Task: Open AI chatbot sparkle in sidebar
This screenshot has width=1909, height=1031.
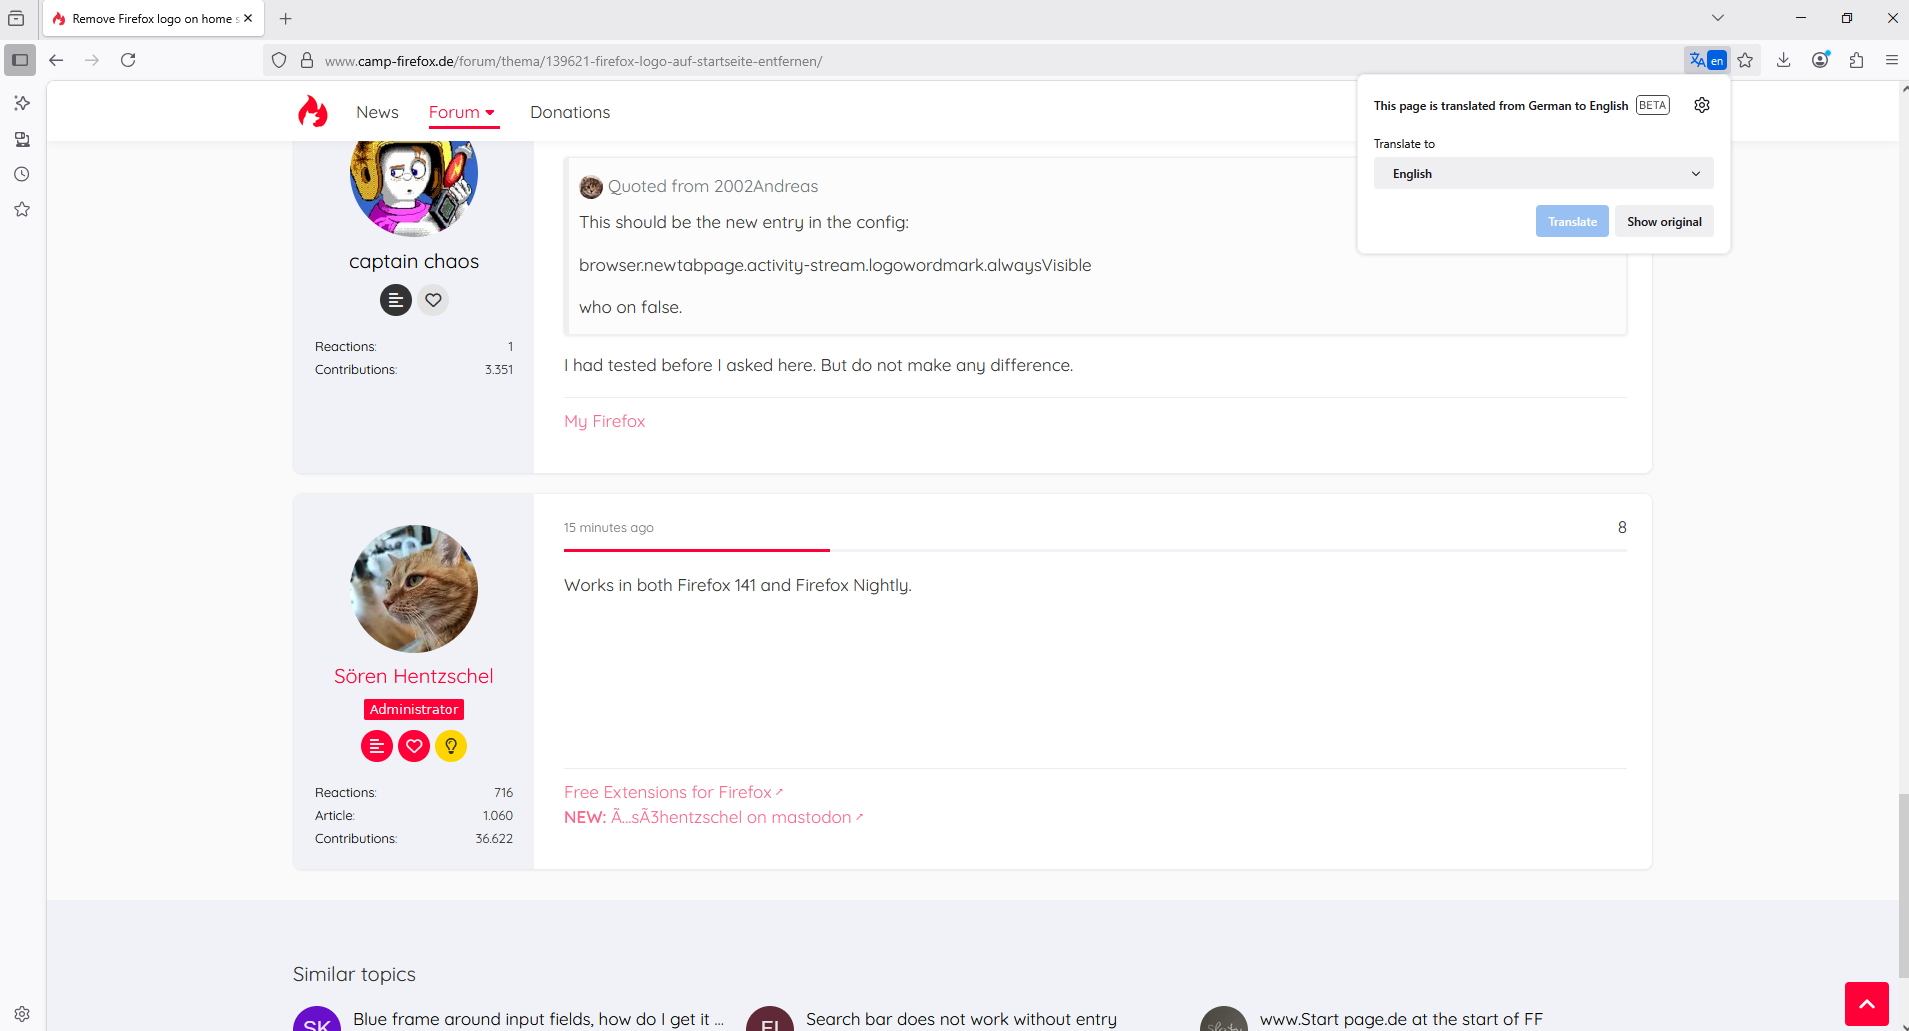Action: (x=22, y=103)
